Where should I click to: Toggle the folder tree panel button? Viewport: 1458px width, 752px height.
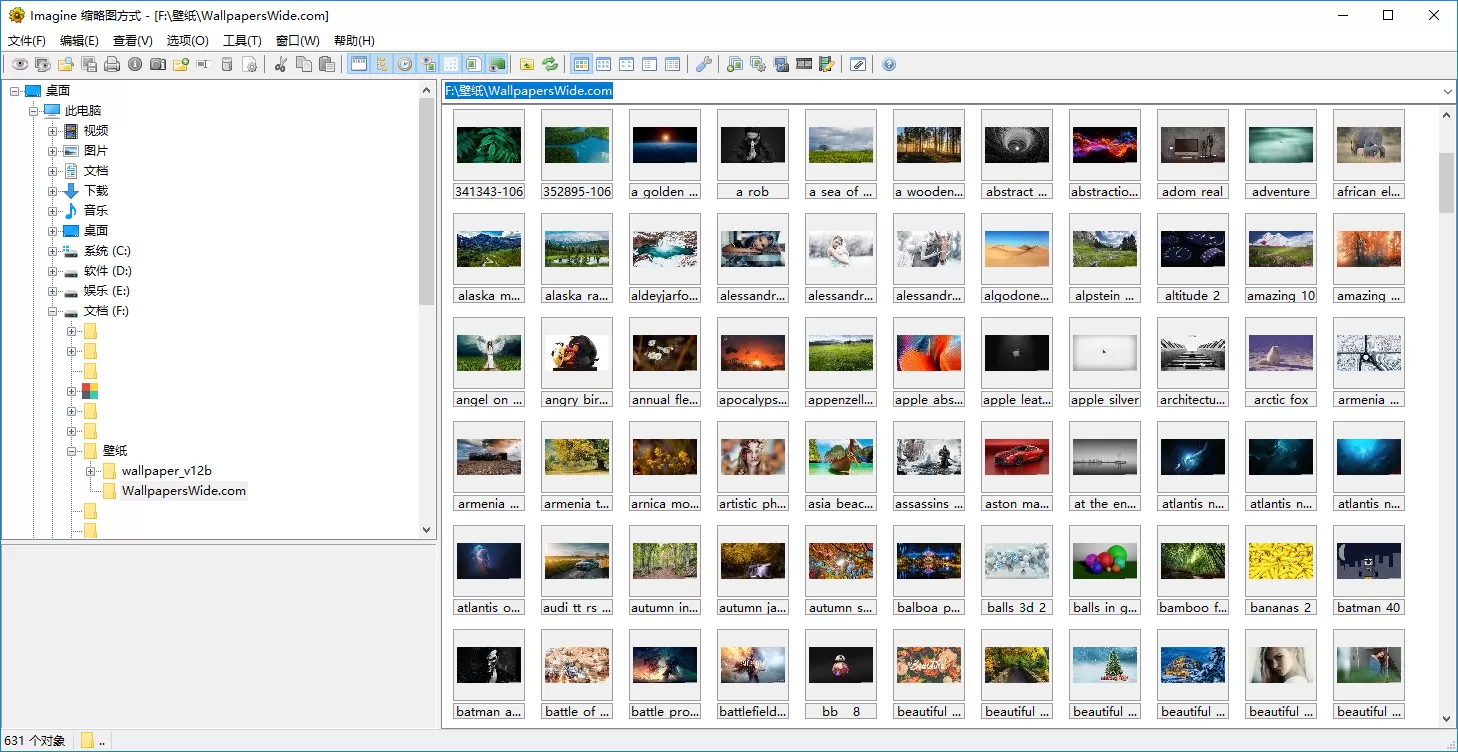point(381,65)
